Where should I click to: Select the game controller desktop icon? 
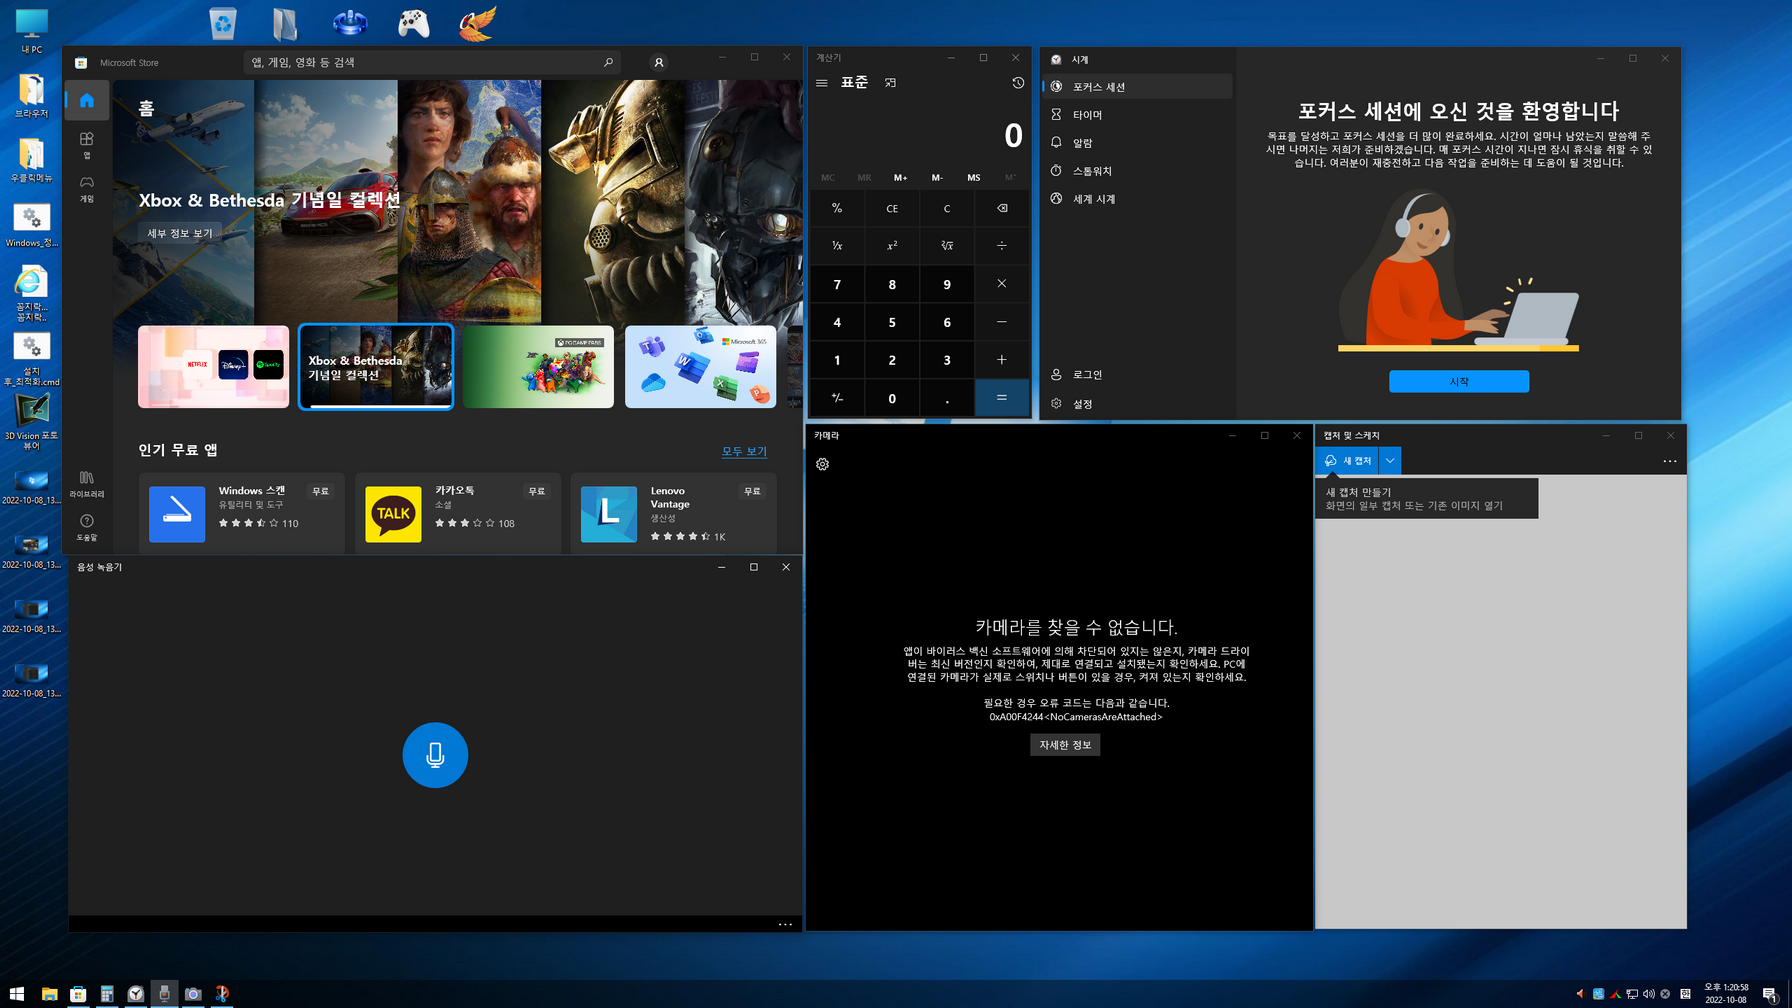pyautogui.click(x=414, y=23)
